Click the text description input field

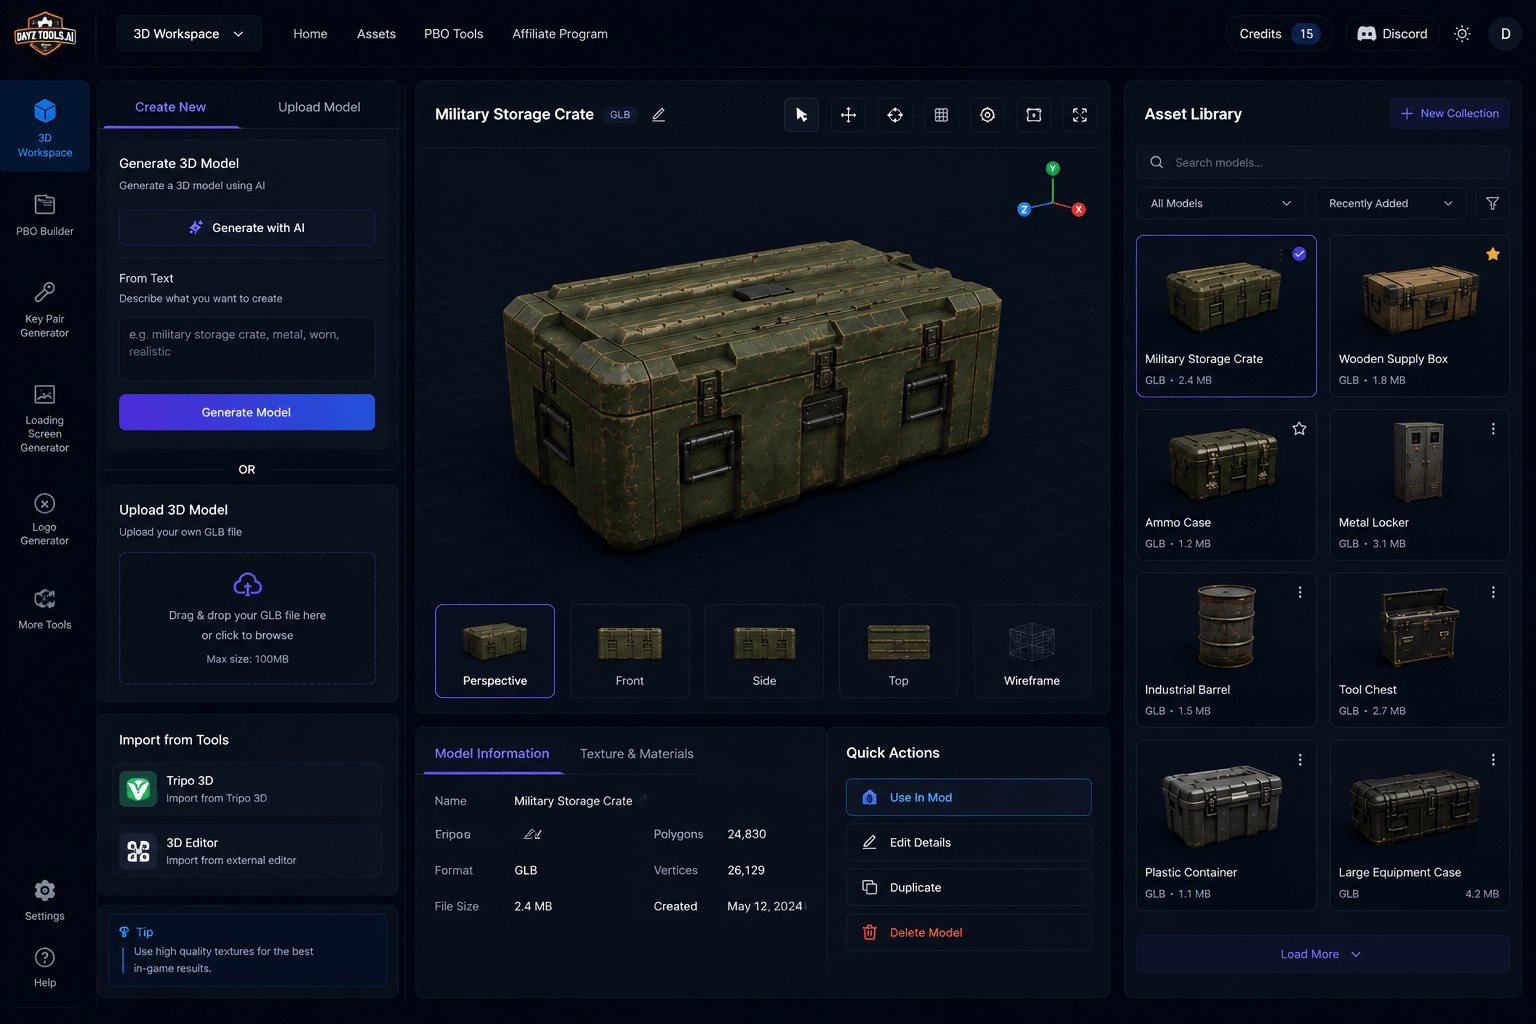click(247, 348)
